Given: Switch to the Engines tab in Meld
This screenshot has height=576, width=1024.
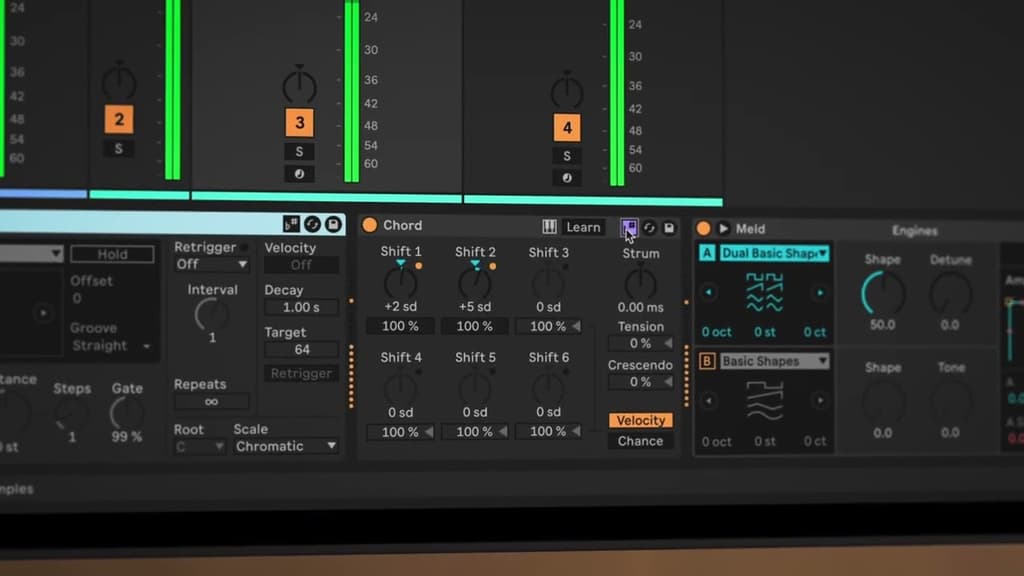Looking at the screenshot, I should click(x=914, y=230).
